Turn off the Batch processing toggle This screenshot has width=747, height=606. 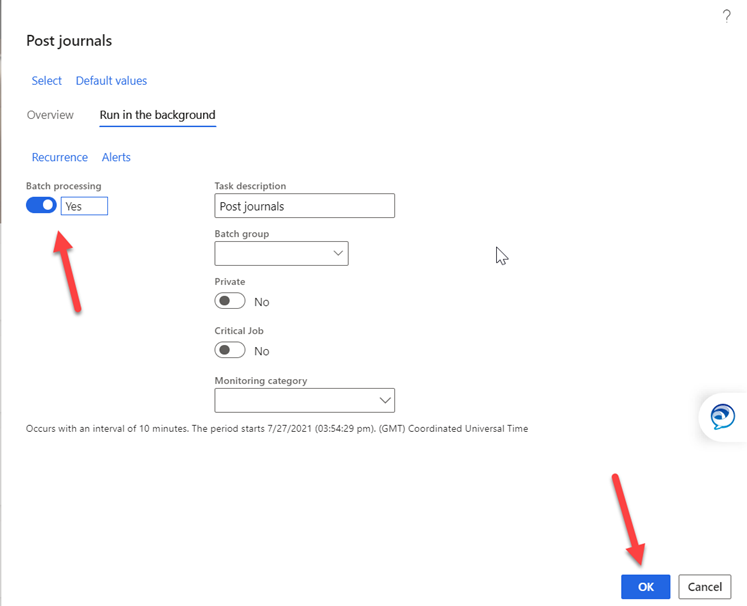[41, 205]
